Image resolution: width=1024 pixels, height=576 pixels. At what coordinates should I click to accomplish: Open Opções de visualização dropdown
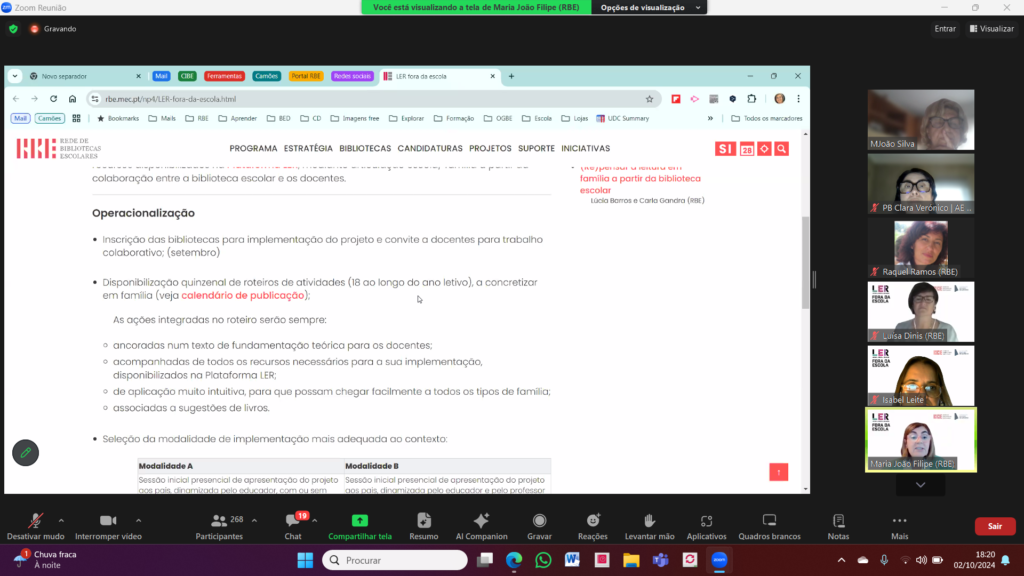tap(648, 7)
